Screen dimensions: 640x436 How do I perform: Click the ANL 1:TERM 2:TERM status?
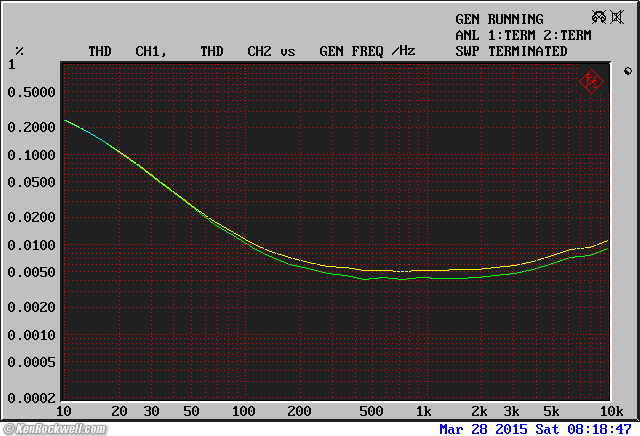[x=523, y=35]
